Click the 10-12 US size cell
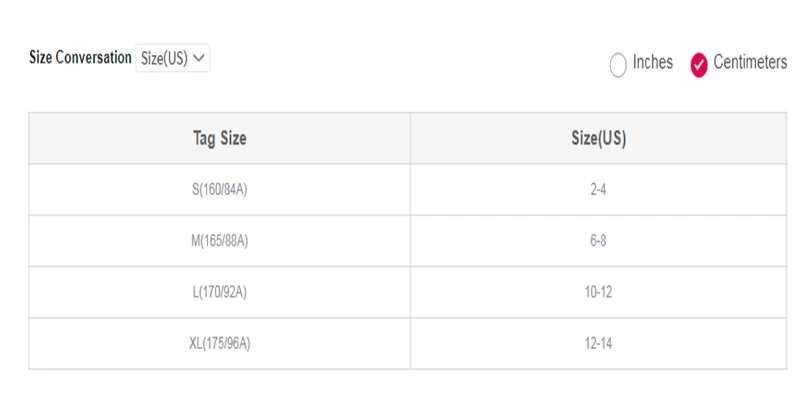This screenshot has width=800, height=400. [x=598, y=292]
